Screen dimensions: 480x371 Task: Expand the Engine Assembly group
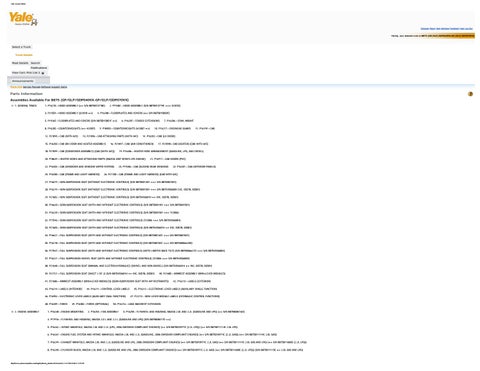(12, 312)
